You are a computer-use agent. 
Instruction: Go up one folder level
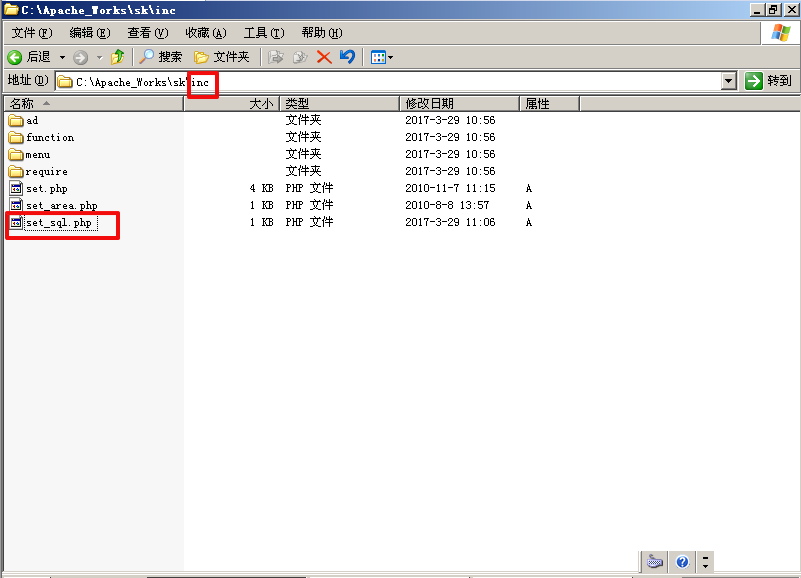(118, 57)
